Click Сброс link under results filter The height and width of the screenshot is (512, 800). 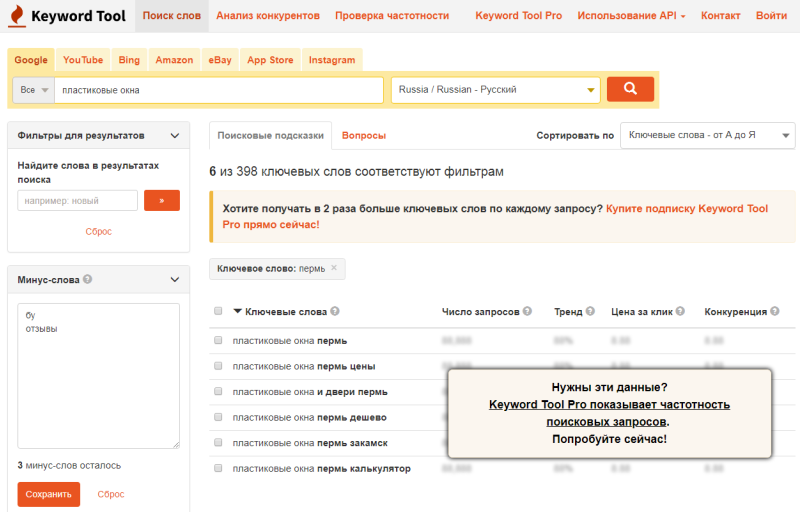(x=98, y=232)
